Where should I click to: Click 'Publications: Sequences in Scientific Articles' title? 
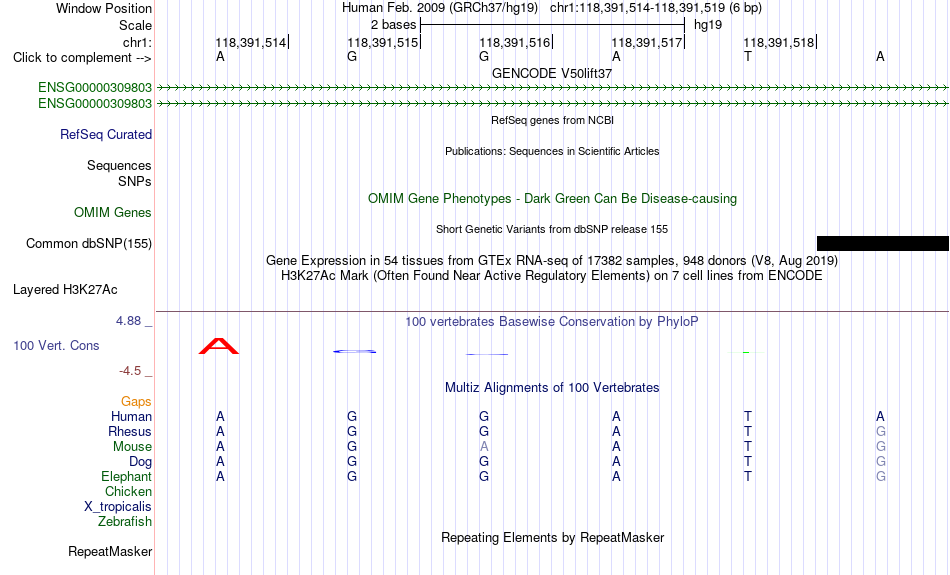[552, 151]
